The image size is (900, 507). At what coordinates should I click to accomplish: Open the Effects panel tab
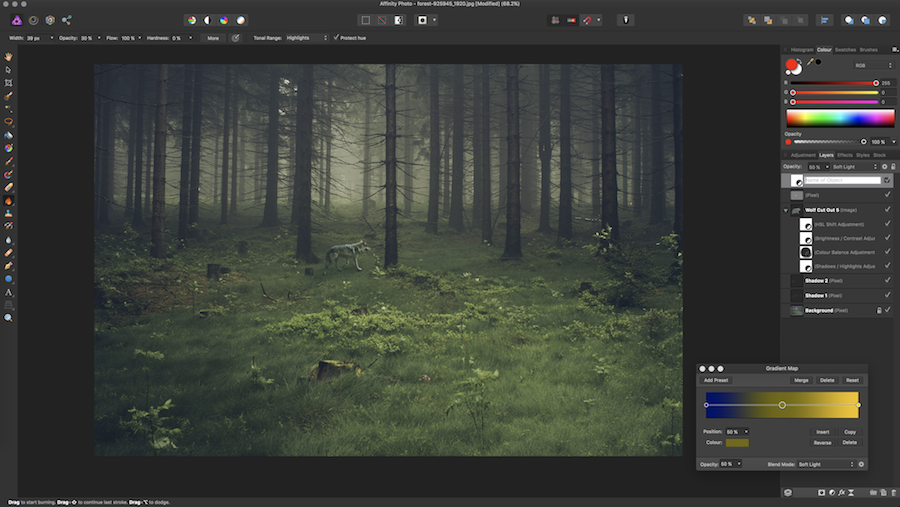(845, 155)
